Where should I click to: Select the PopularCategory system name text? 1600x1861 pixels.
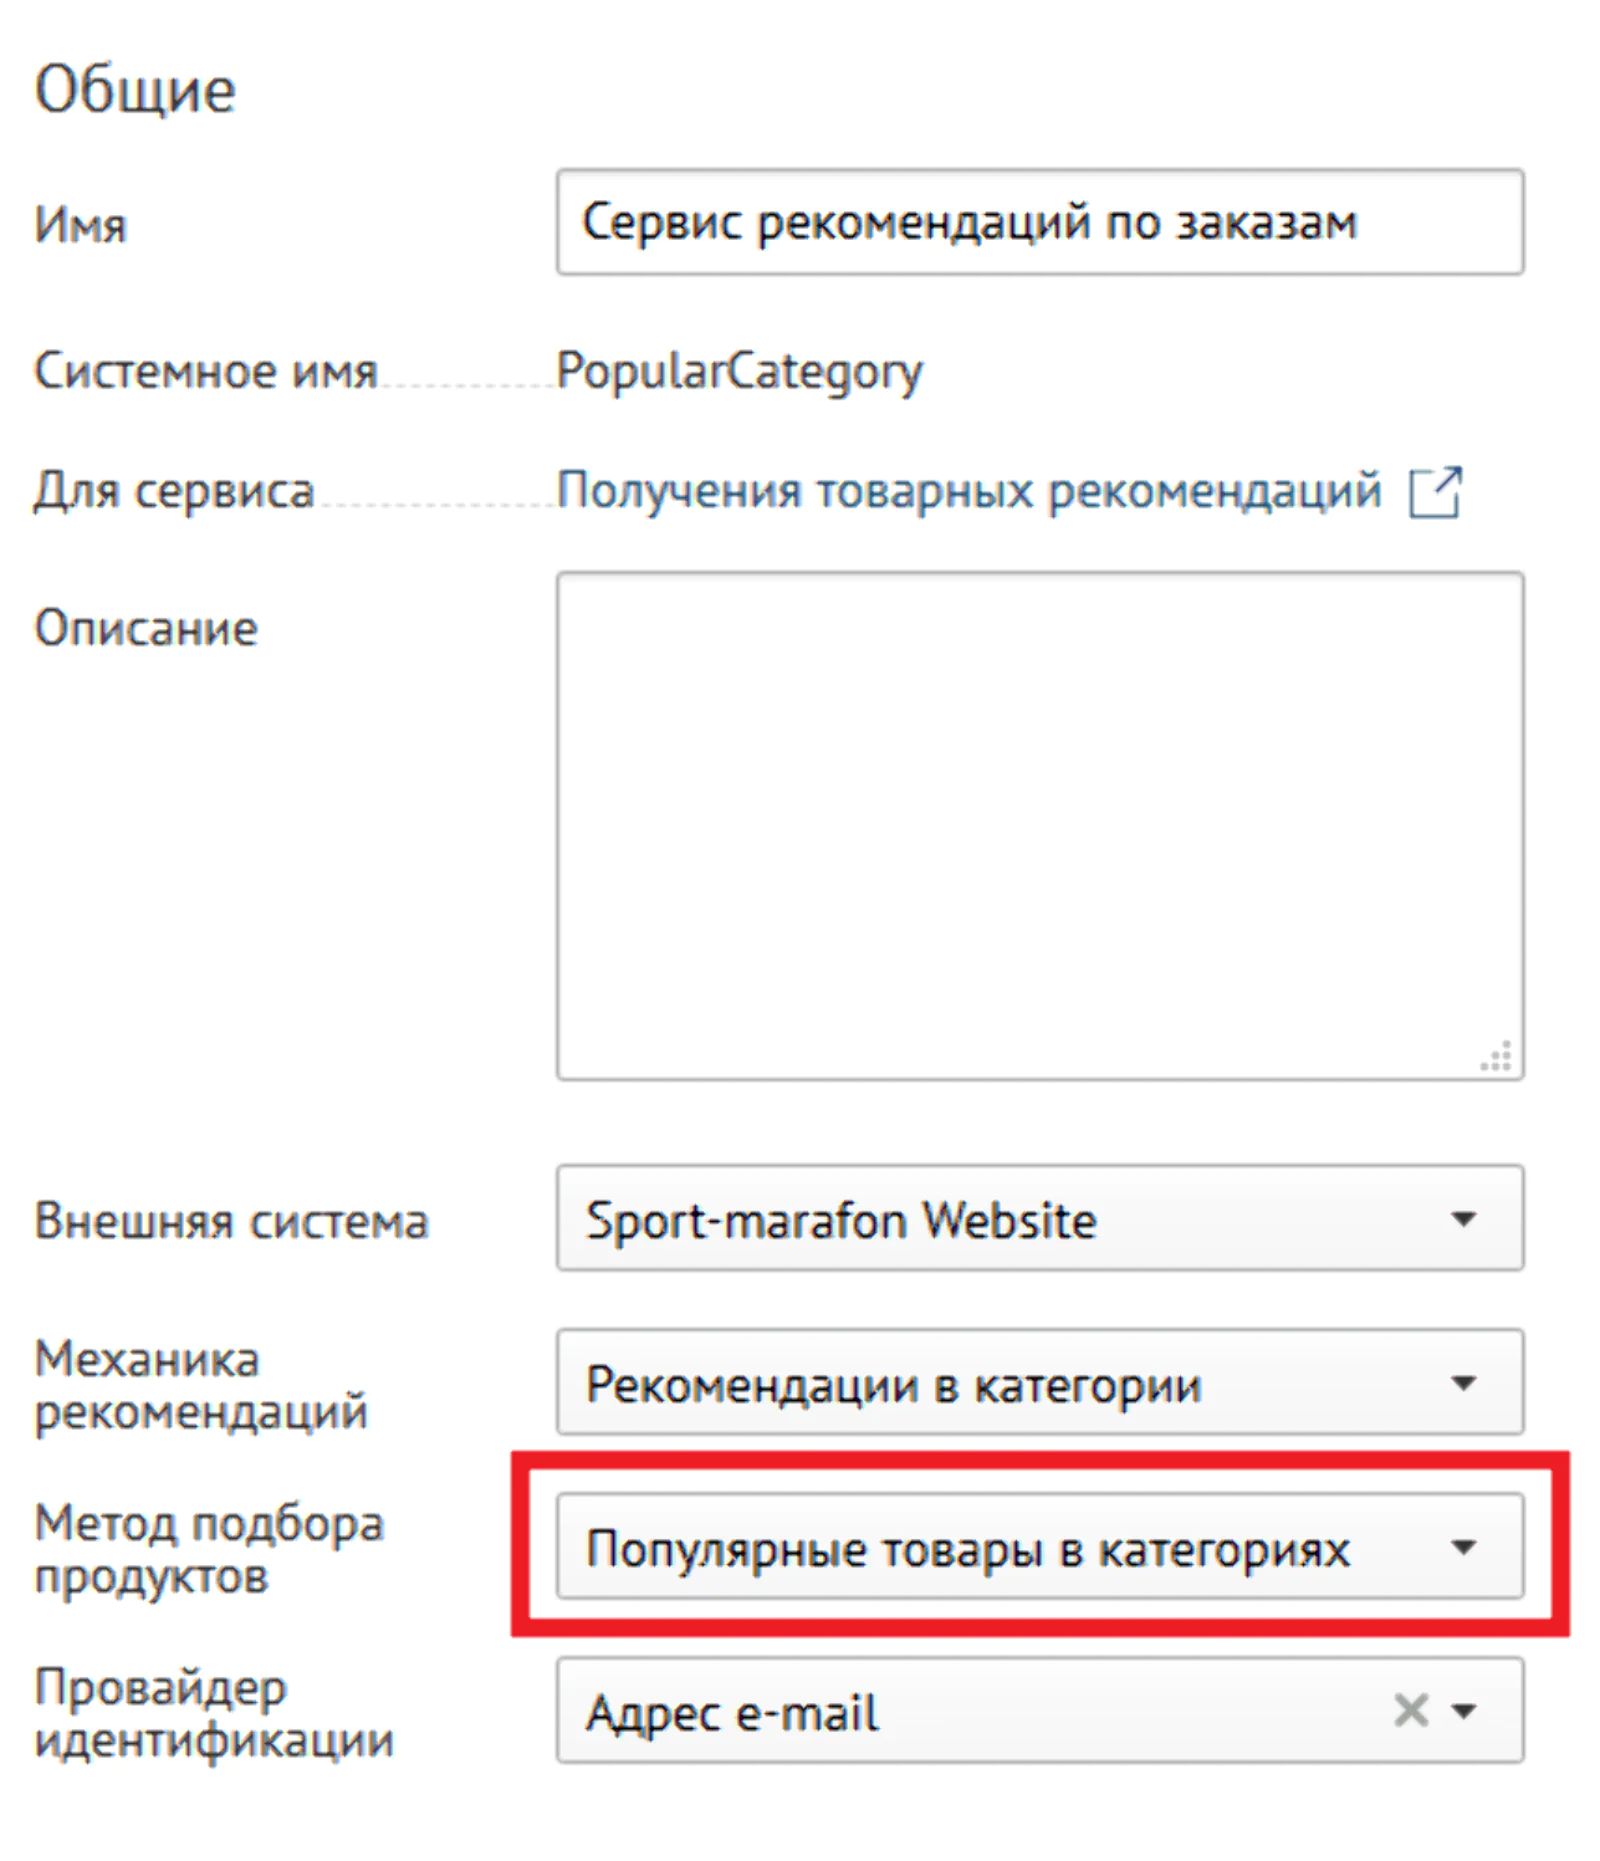point(740,372)
